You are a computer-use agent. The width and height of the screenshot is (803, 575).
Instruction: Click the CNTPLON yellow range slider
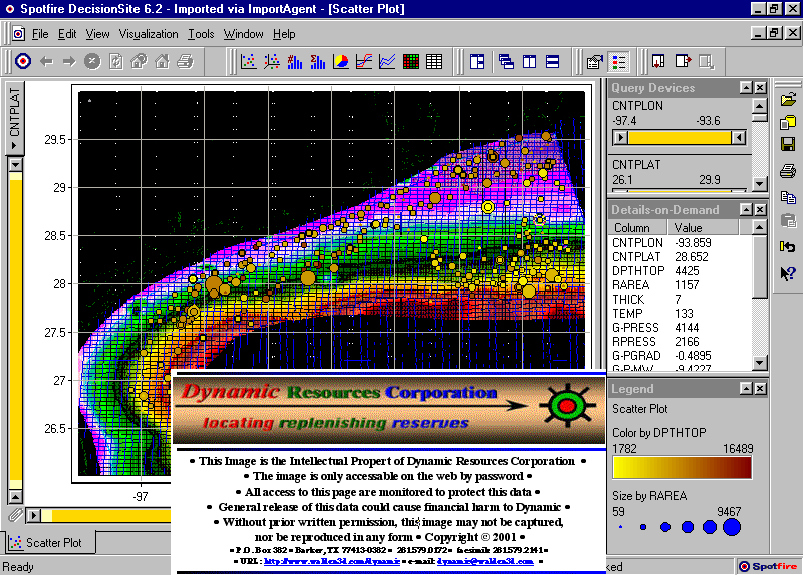tap(680, 137)
